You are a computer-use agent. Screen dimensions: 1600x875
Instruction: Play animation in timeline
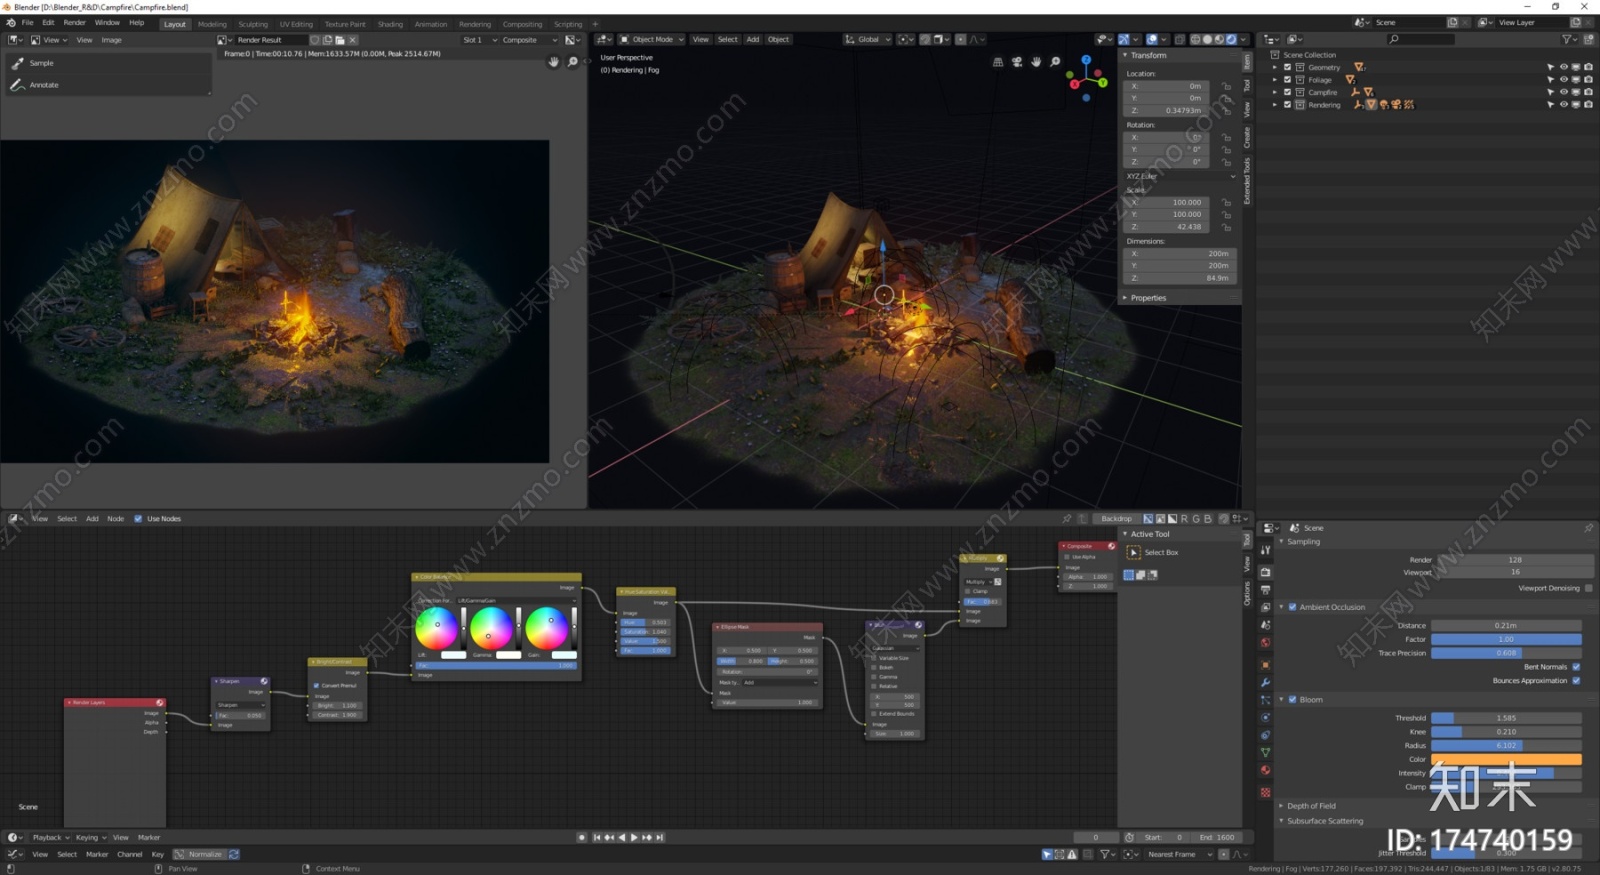[634, 838]
